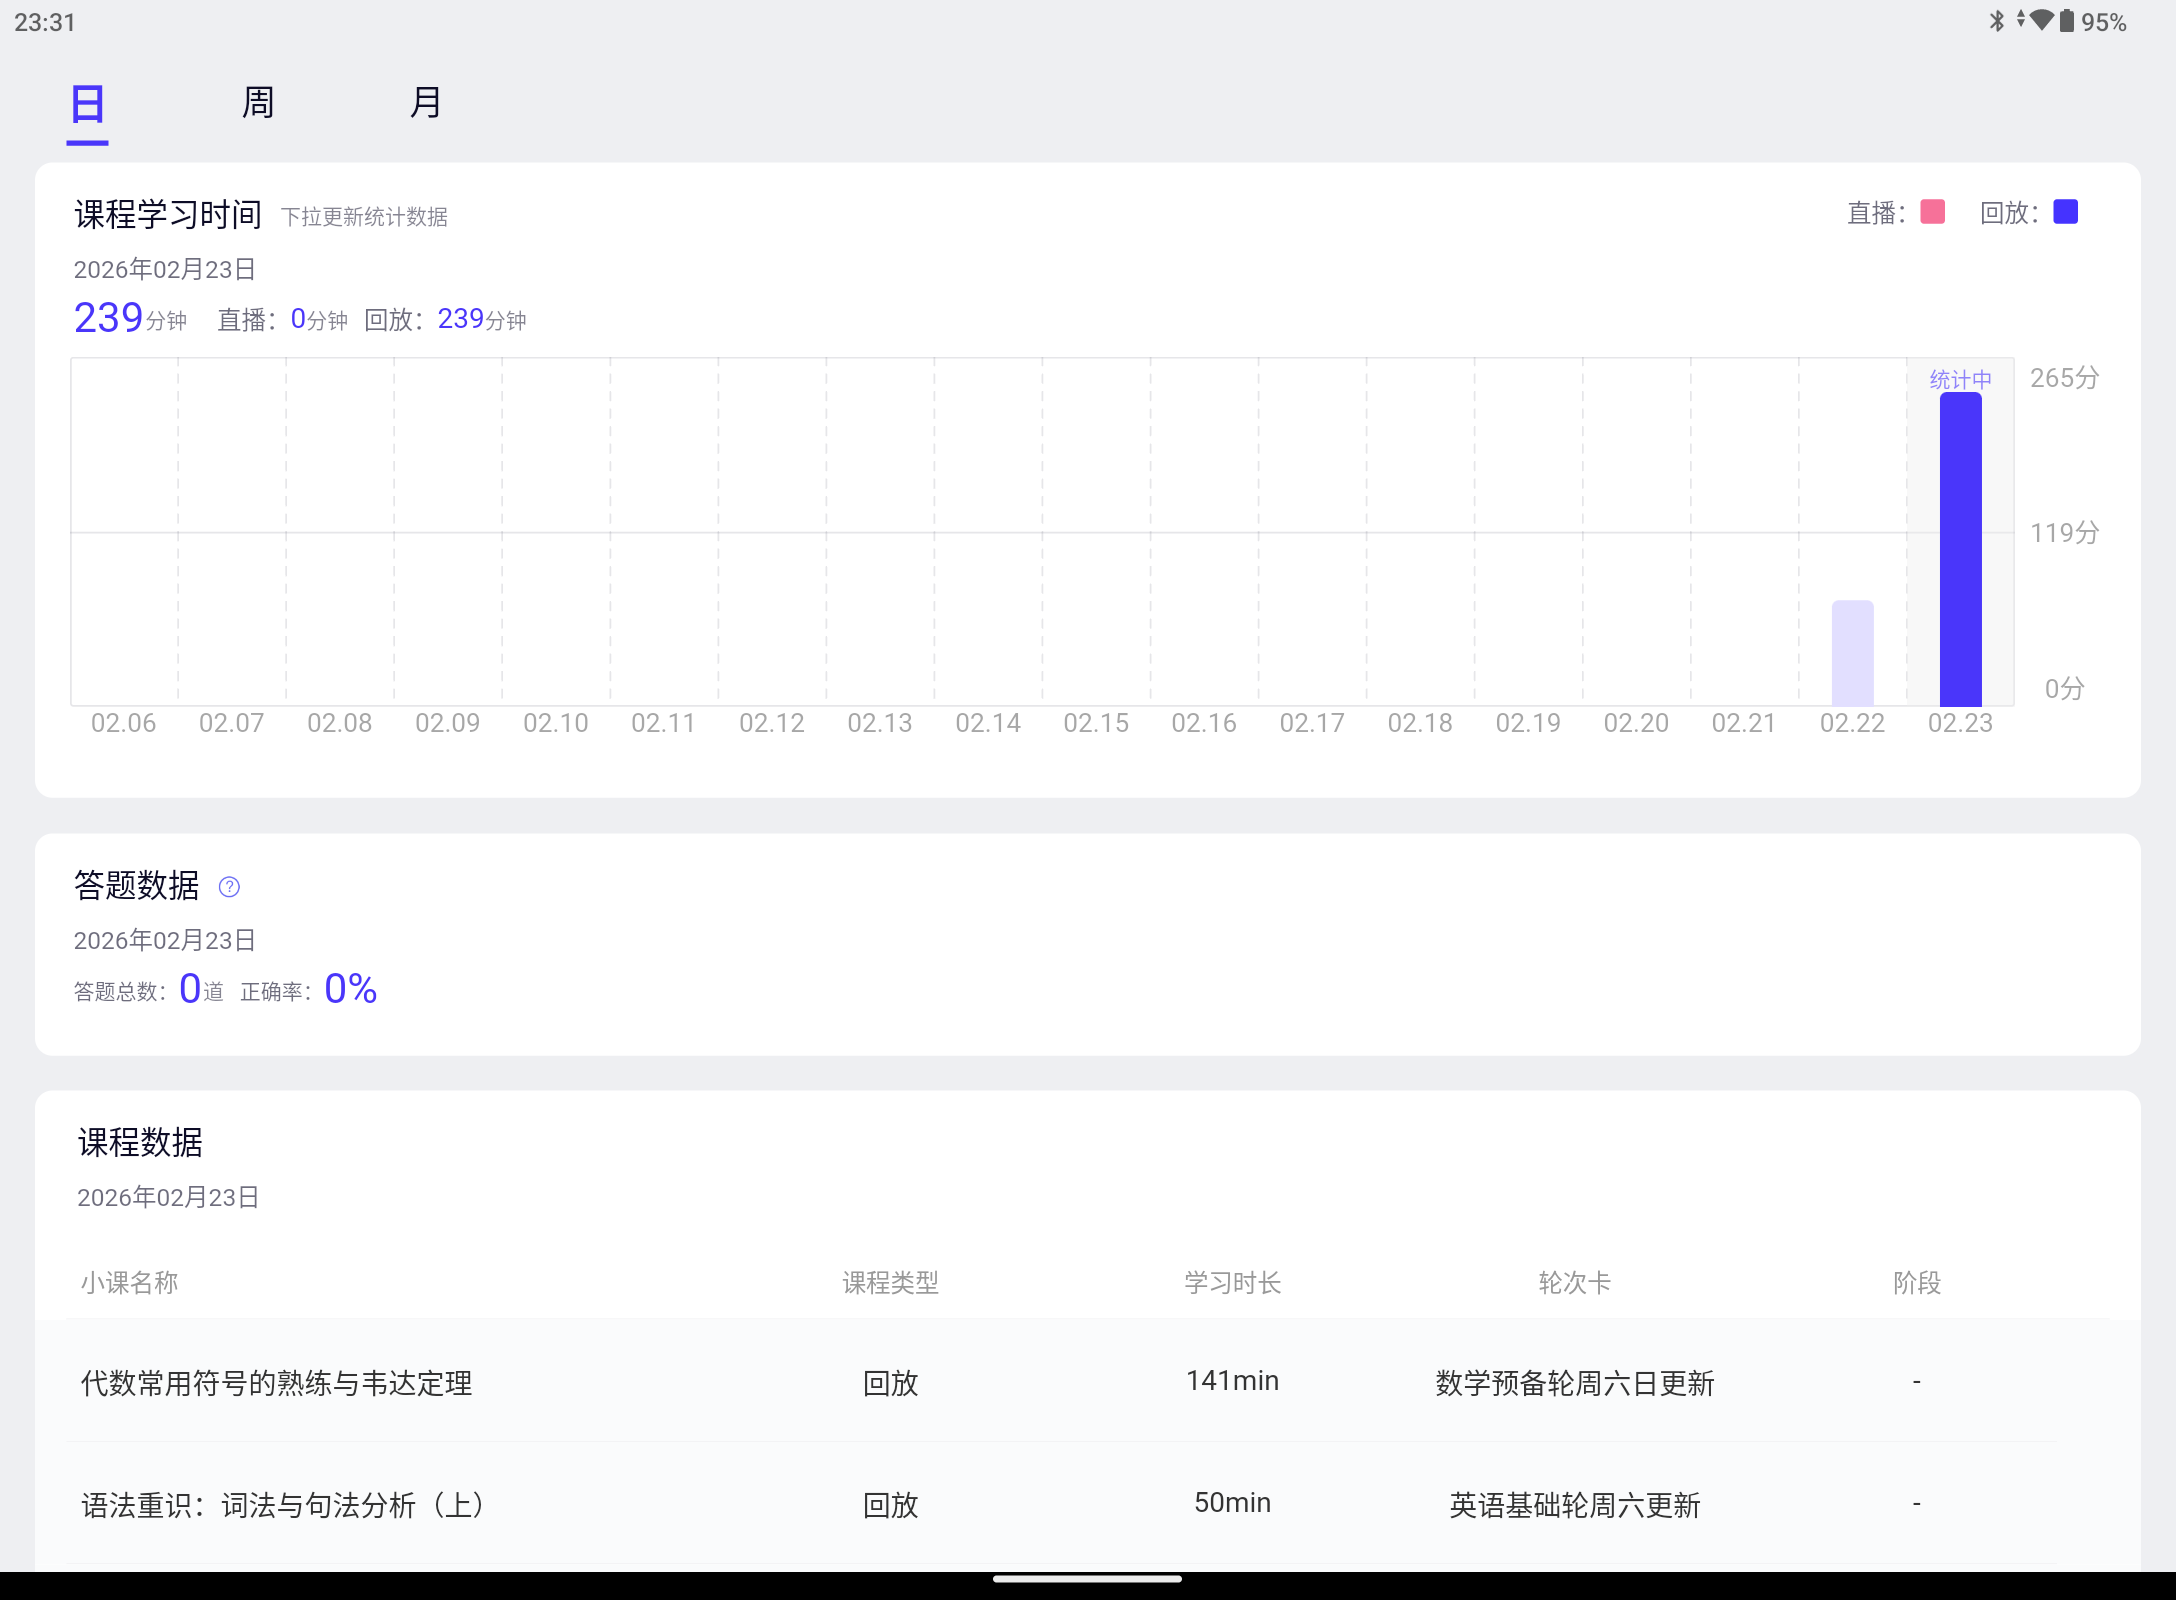
Task: Select the 日 (day) tab
Action: [88, 104]
